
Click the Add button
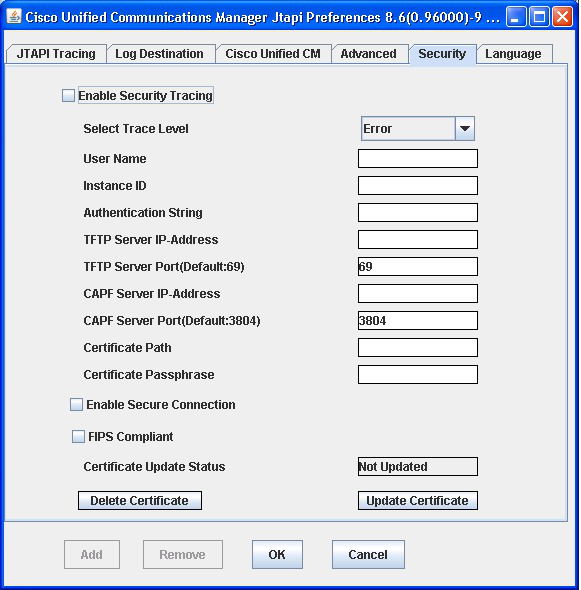(x=92, y=554)
